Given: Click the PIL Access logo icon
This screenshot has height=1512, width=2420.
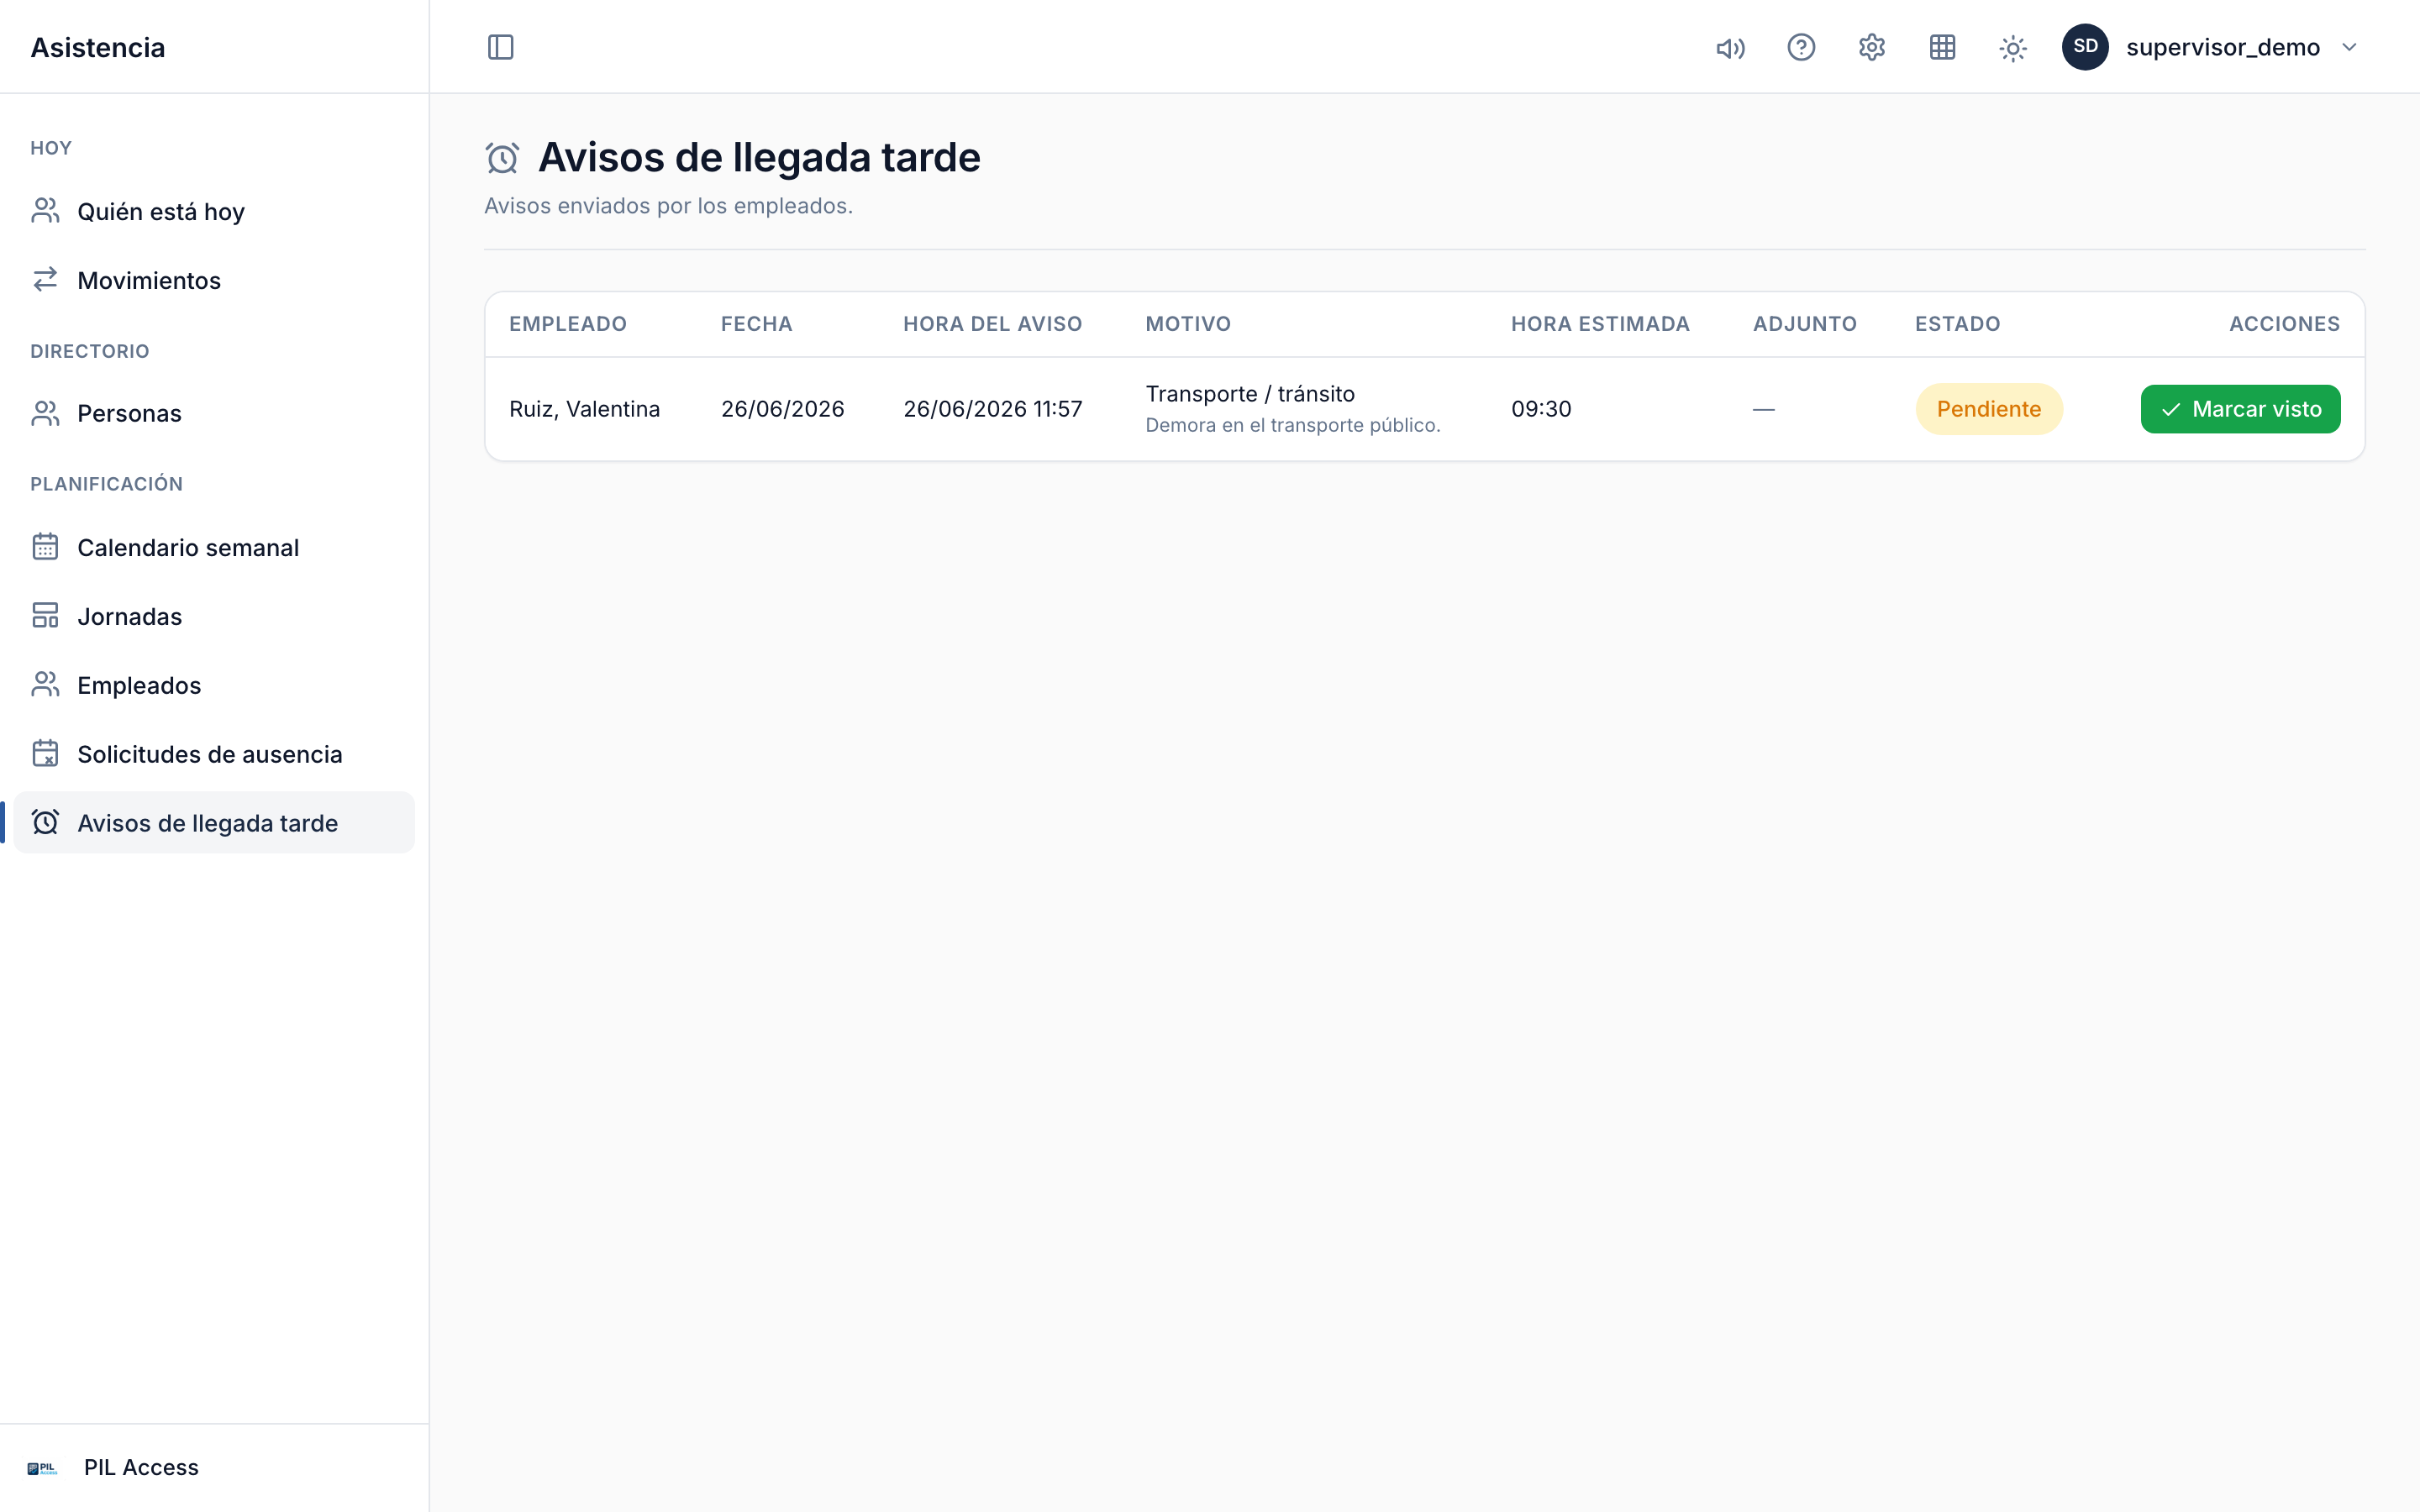Looking at the screenshot, I should [42, 1468].
